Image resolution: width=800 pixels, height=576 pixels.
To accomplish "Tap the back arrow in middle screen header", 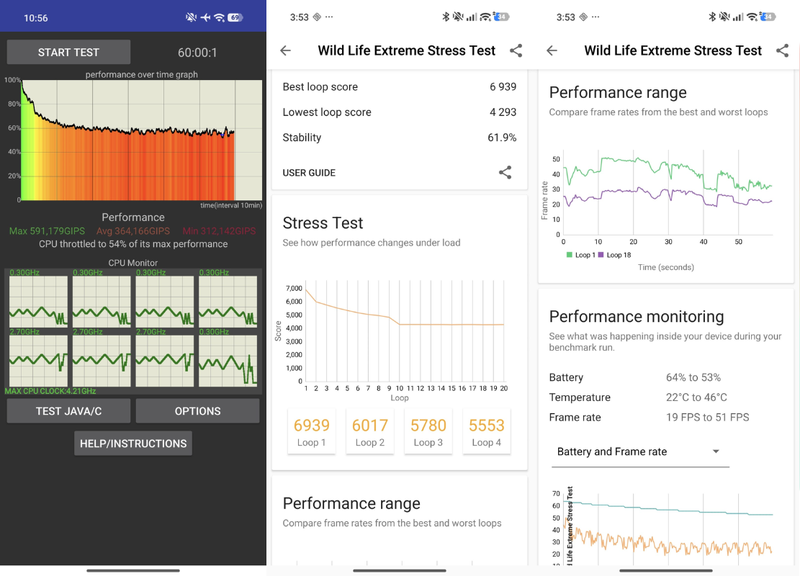I will tap(286, 51).
